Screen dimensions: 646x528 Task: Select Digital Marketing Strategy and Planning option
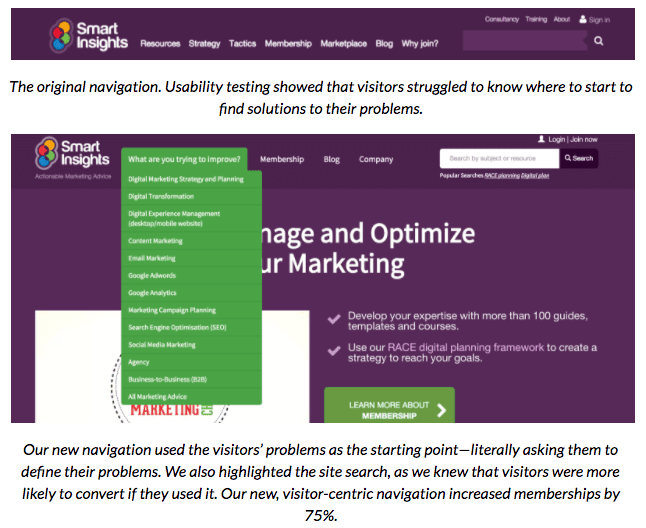(186, 179)
